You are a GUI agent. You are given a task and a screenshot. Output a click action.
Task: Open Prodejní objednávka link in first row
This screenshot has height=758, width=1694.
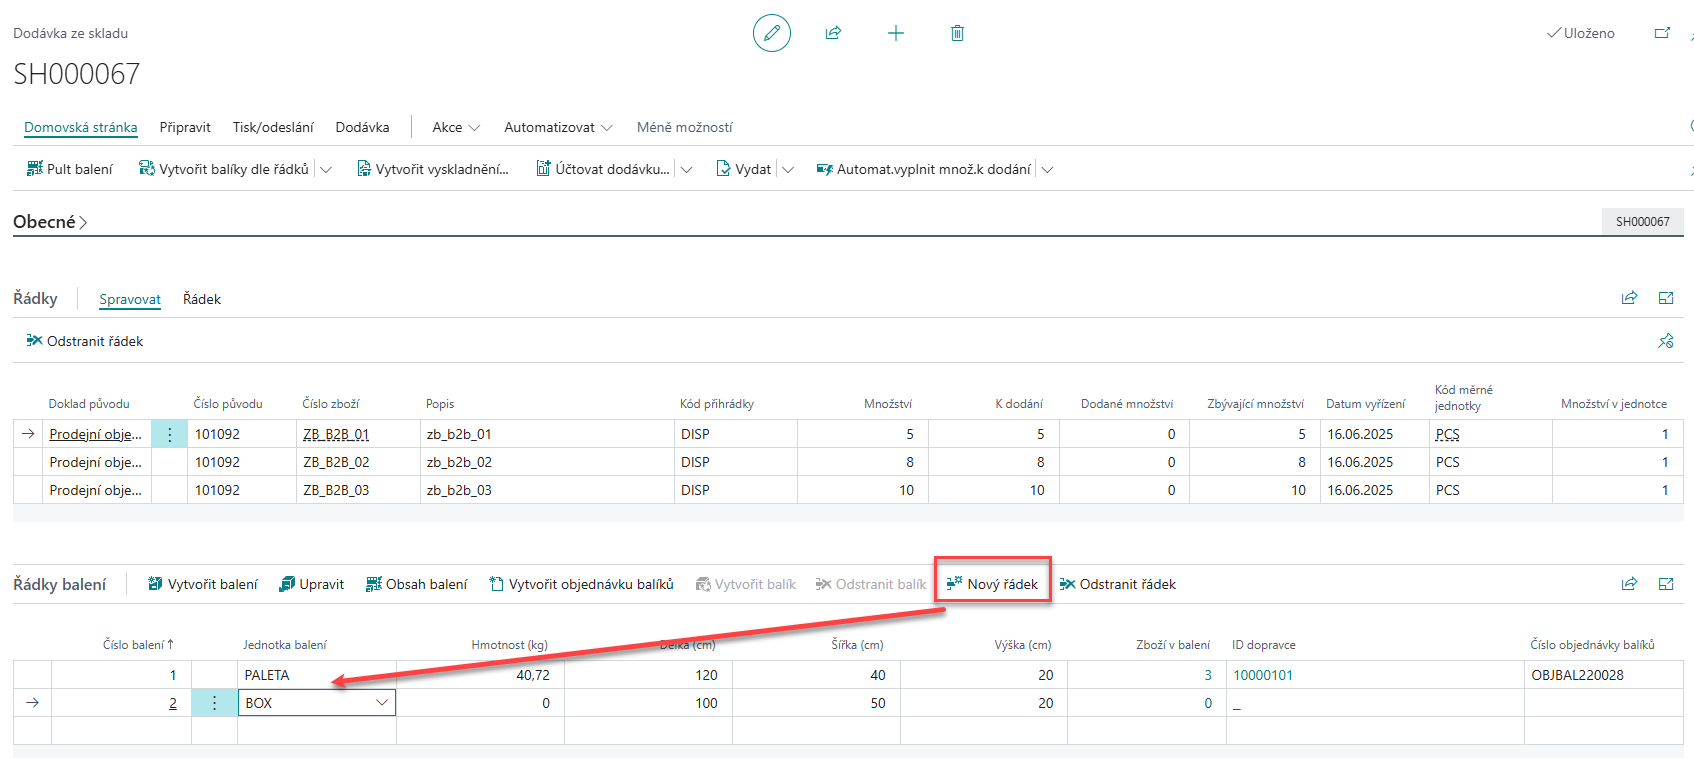96,434
